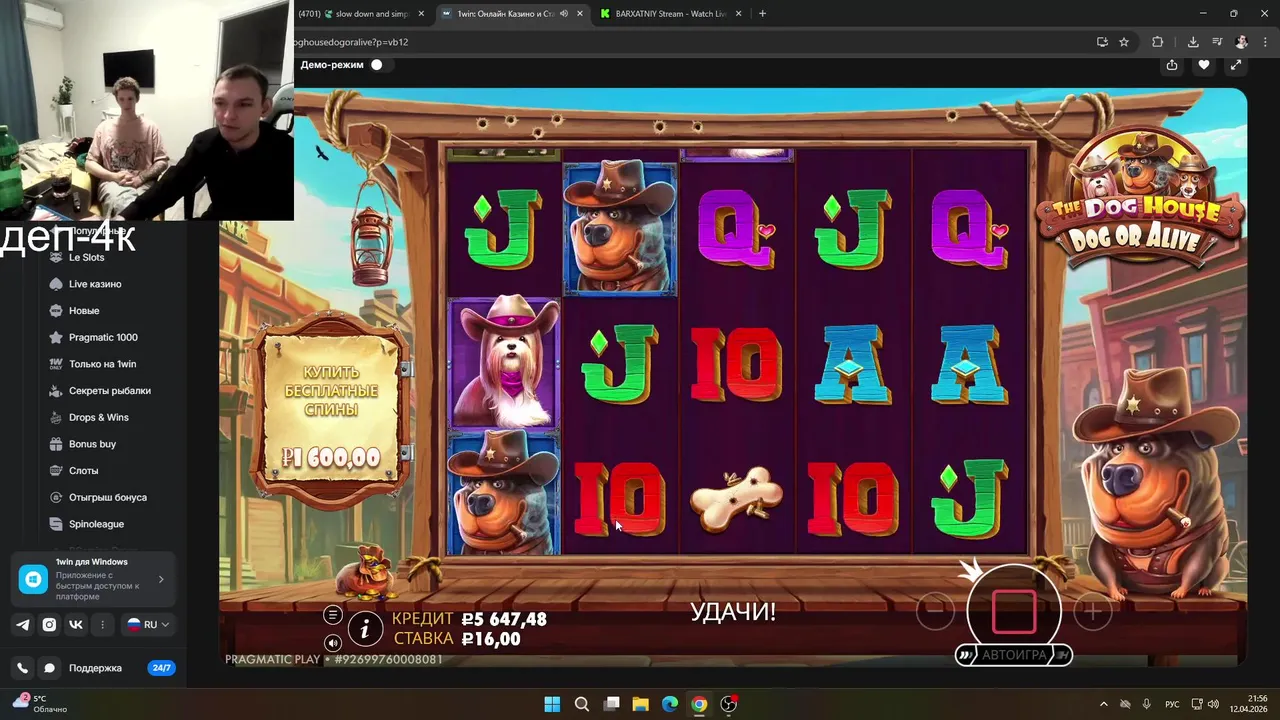Open support chat bubble icon
The height and width of the screenshot is (720, 1280).
49,668
